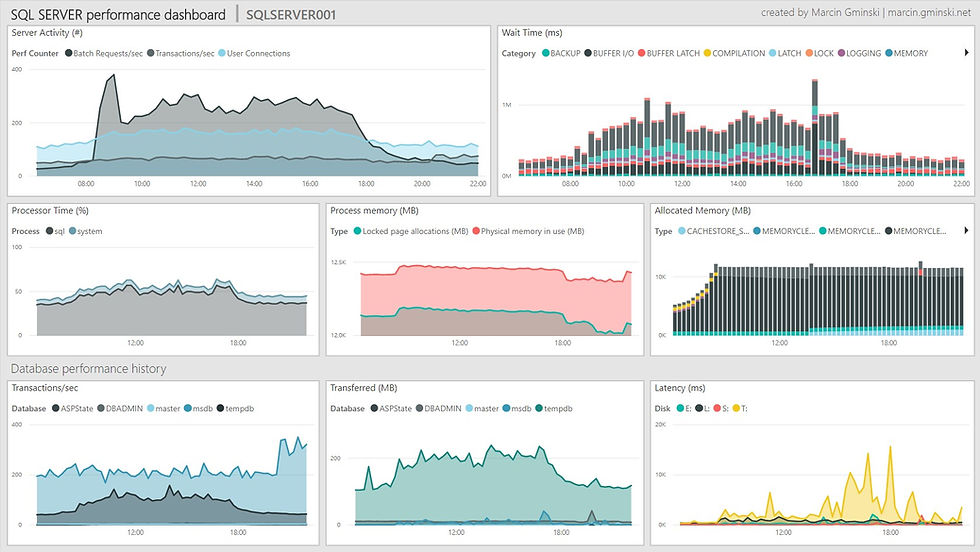This screenshot has height=552, width=980.
Task: Click LOGGING wait category legend
Action: [x=859, y=53]
